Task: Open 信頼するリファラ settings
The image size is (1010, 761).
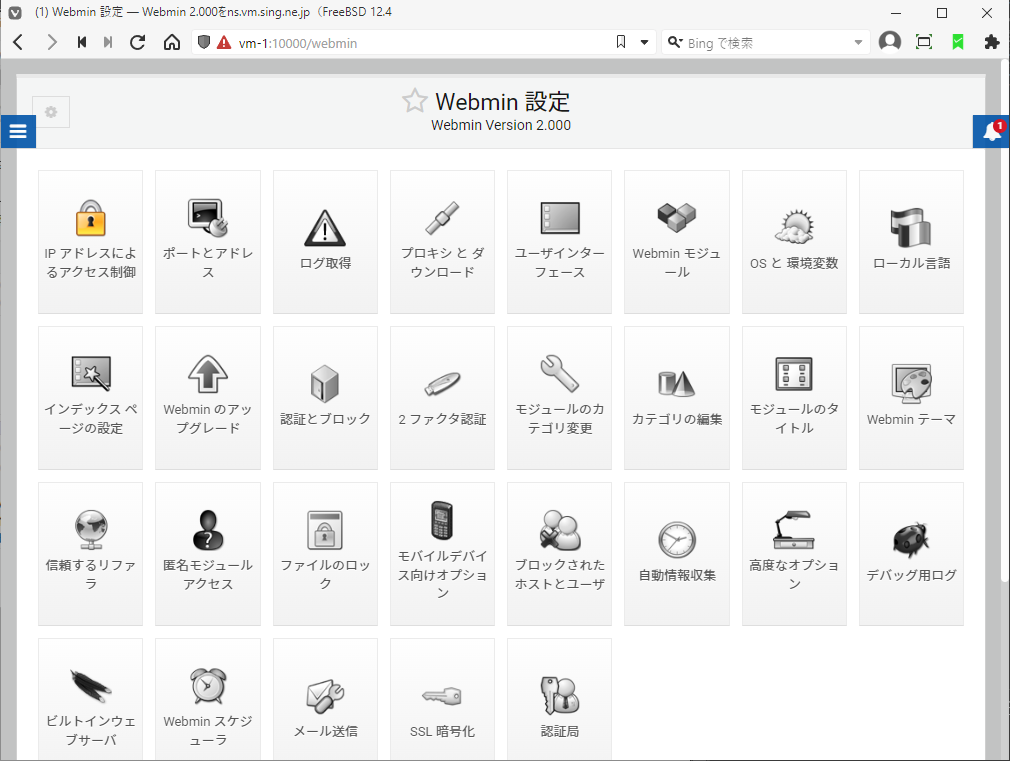Action: pyautogui.click(x=90, y=554)
